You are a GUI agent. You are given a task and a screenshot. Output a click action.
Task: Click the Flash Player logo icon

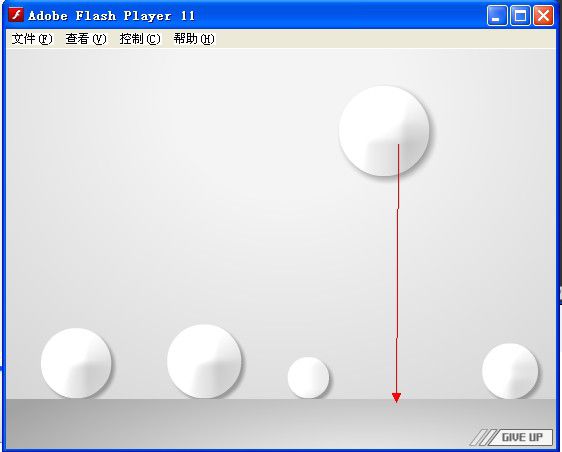(x=16, y=15)
